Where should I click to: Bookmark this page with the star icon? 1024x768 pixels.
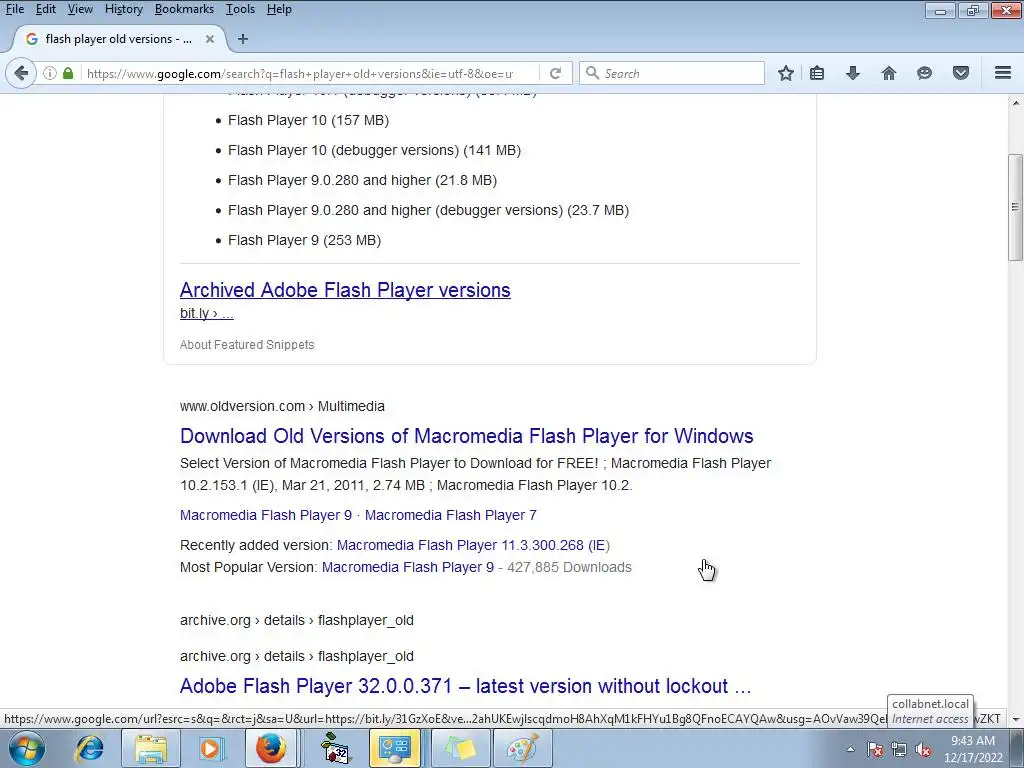click(x=786, y=73)
